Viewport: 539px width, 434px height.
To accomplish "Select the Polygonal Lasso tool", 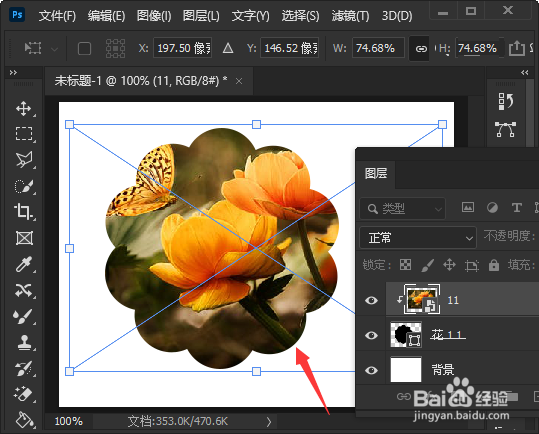I will coord(24,159).
